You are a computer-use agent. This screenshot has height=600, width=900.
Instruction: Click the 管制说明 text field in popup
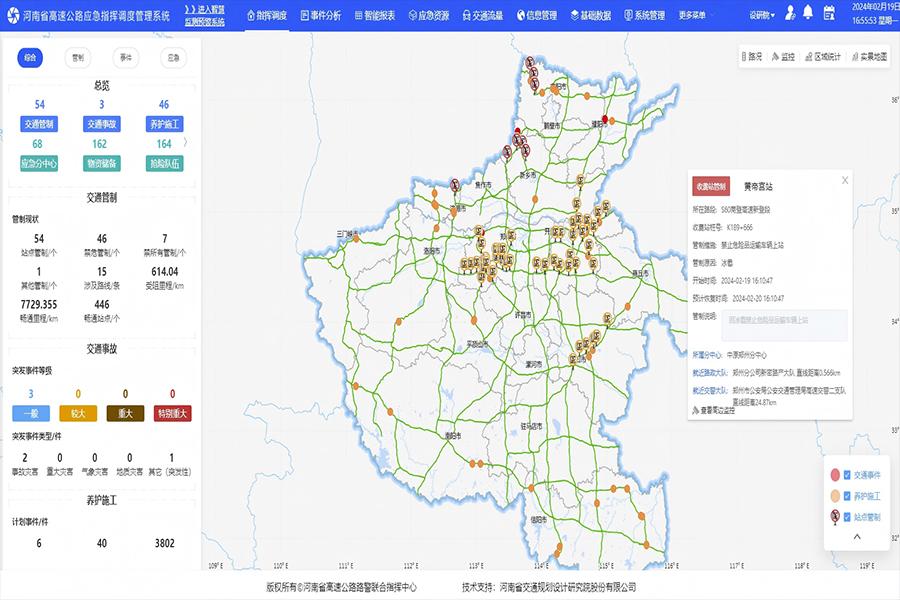tap(785, 326)
